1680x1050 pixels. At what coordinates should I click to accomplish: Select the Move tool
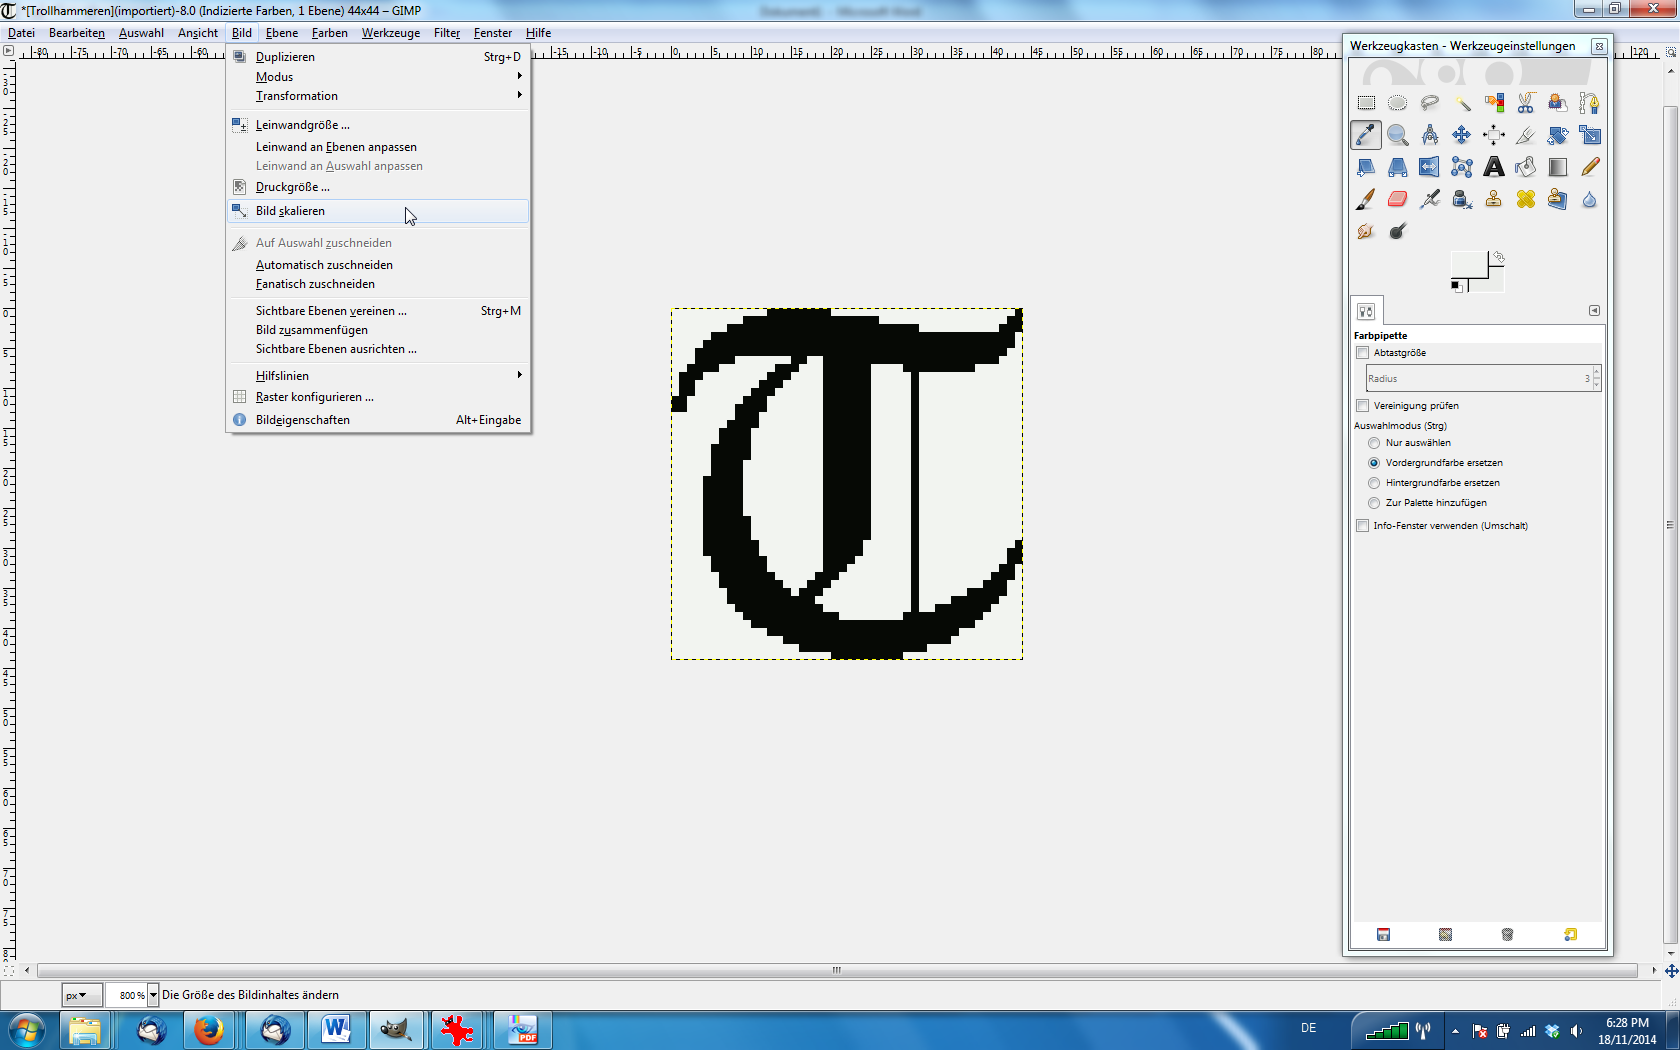coord(1461,135)
